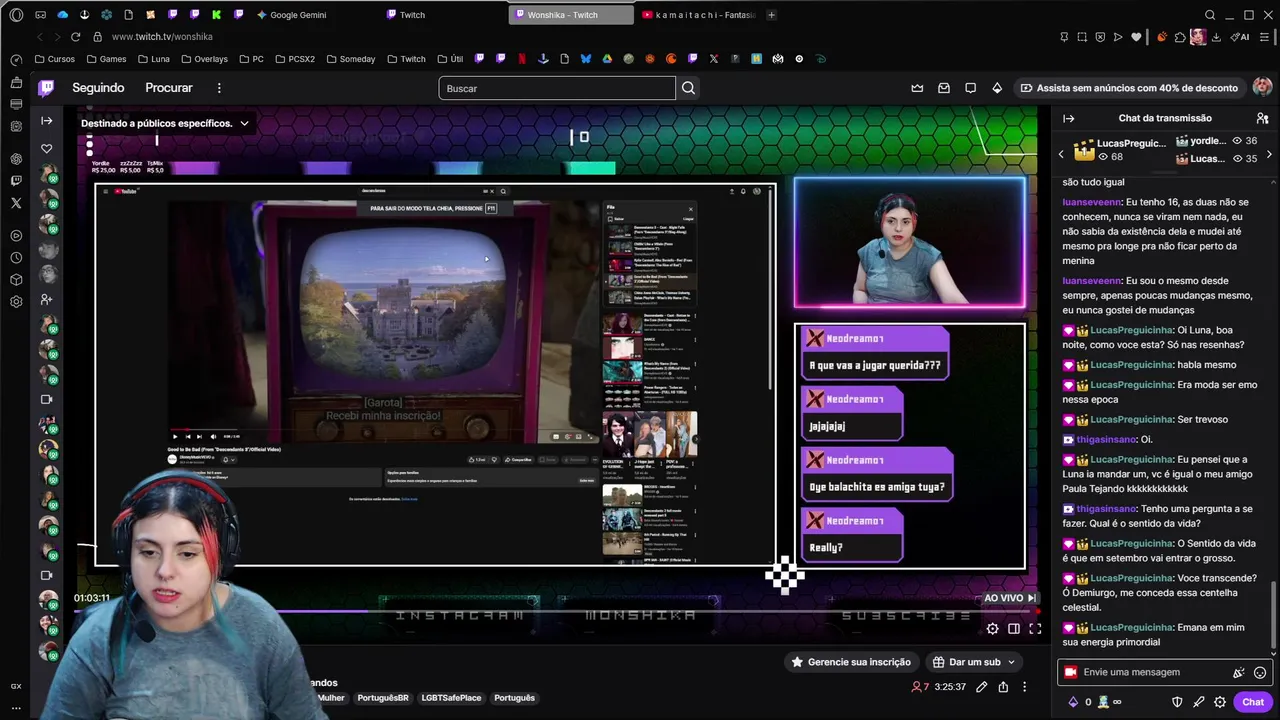
Task: Open the player settings gear
Action: click(992, 629)
